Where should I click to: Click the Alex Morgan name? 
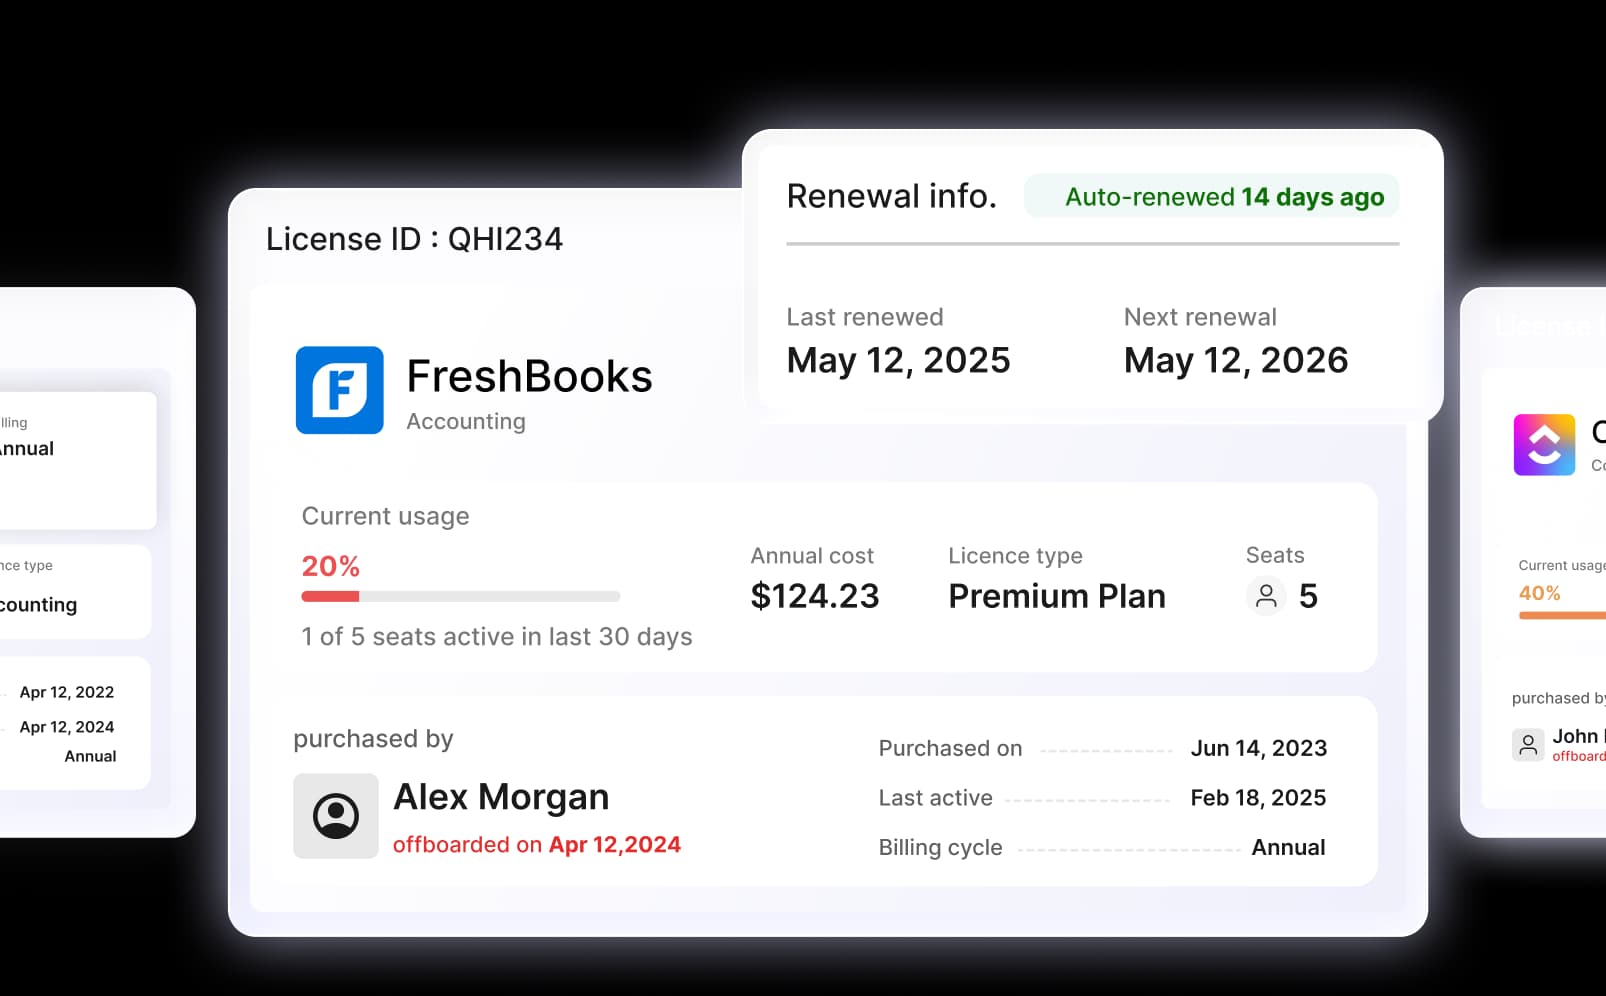point(501,797)
